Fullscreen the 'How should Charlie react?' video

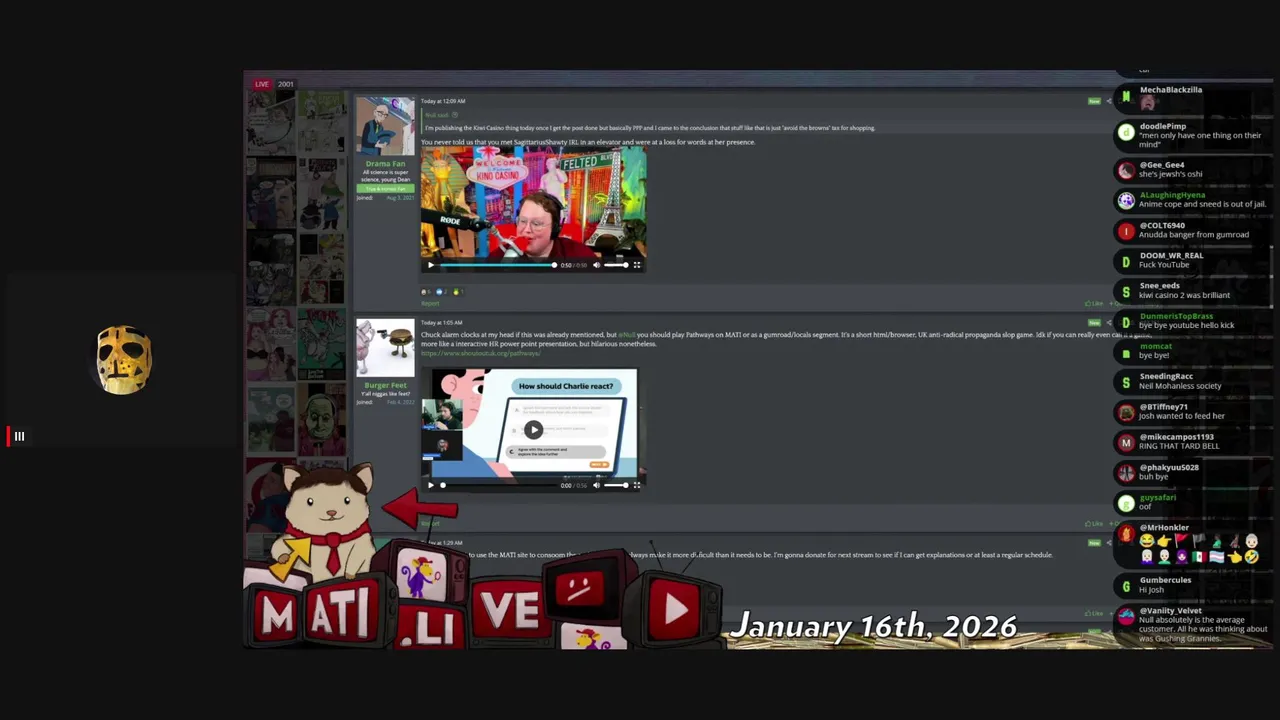click(x=636, y=485)
